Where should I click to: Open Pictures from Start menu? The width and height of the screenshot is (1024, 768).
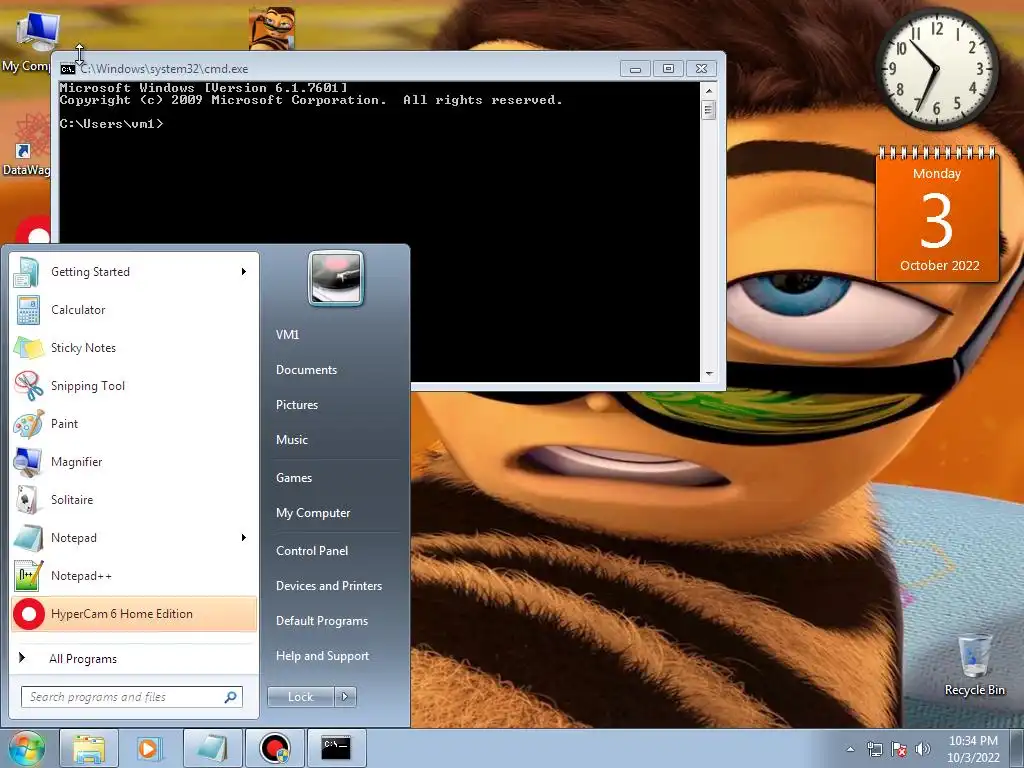(x=296, y=405)
